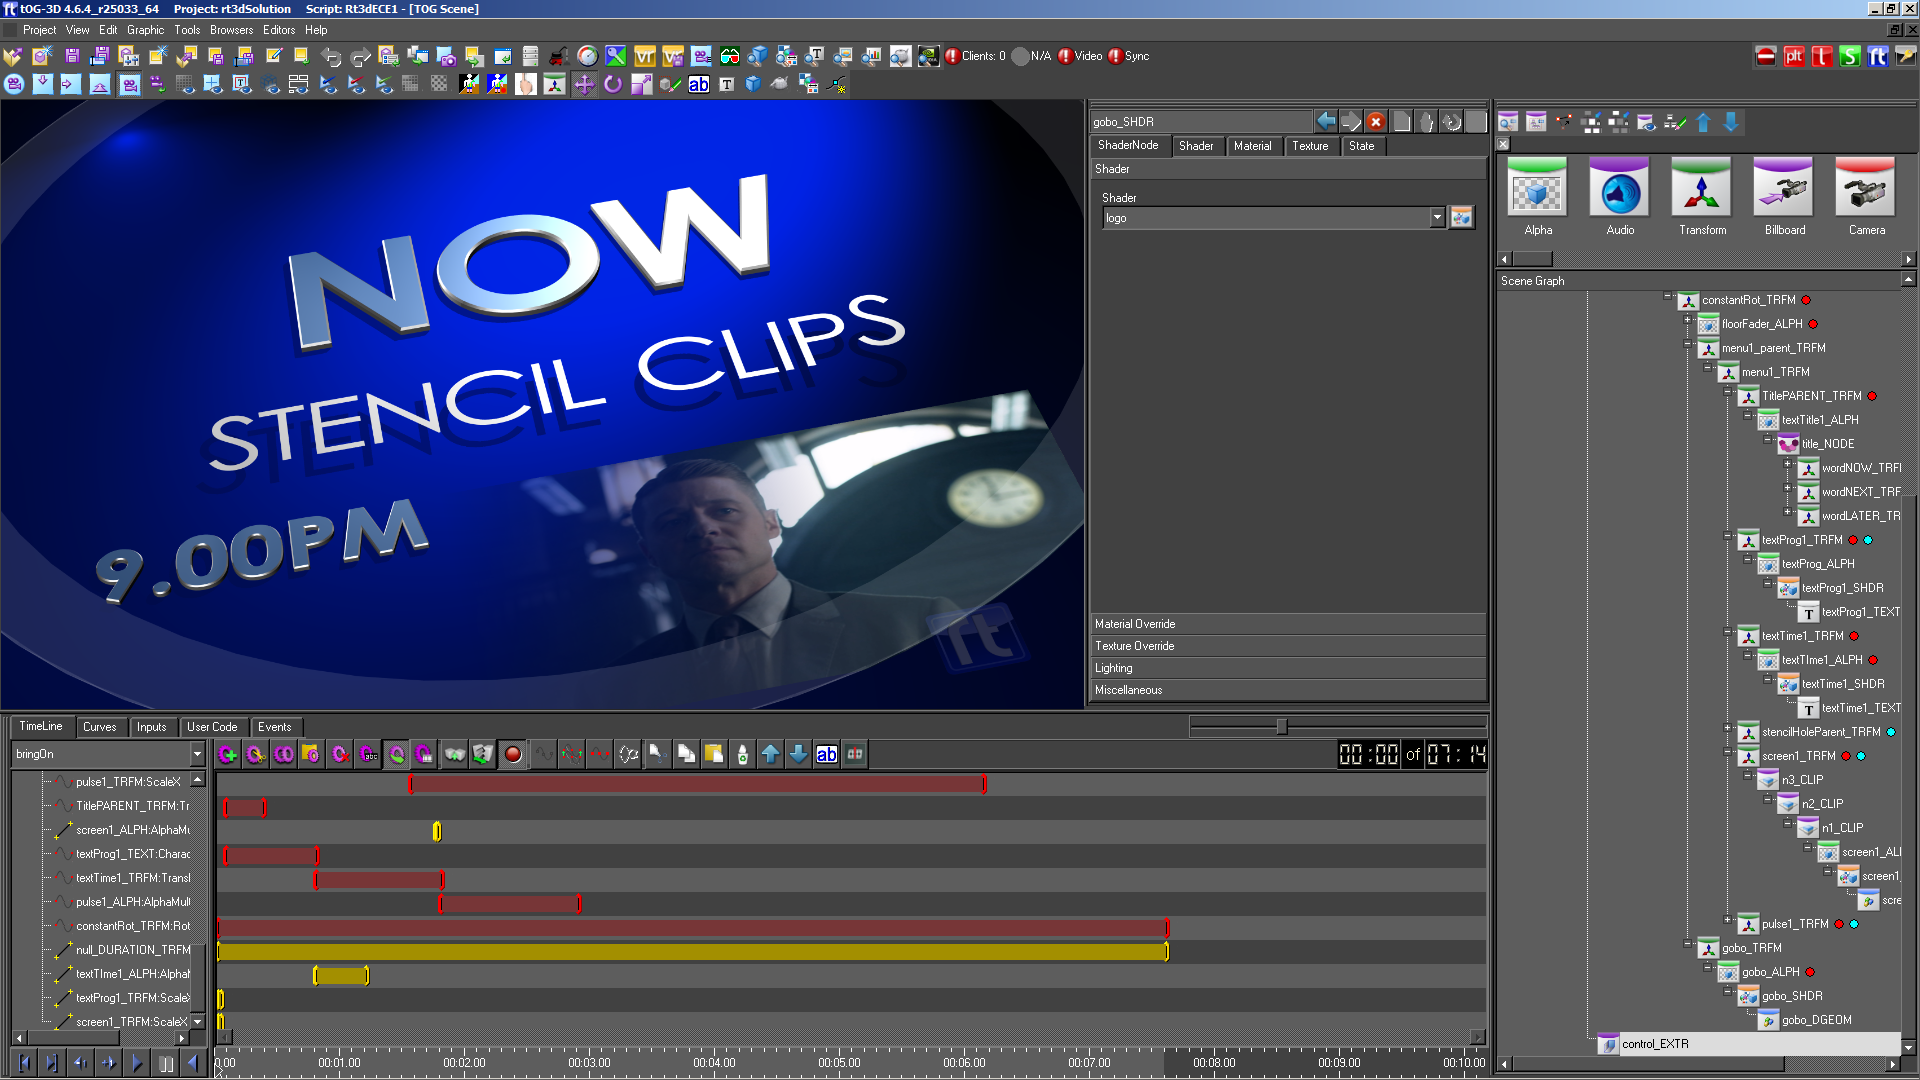Open the Texture tab in shader panel
The width and height of the screenshot is (1920, 1080).
coord(1309,146)
